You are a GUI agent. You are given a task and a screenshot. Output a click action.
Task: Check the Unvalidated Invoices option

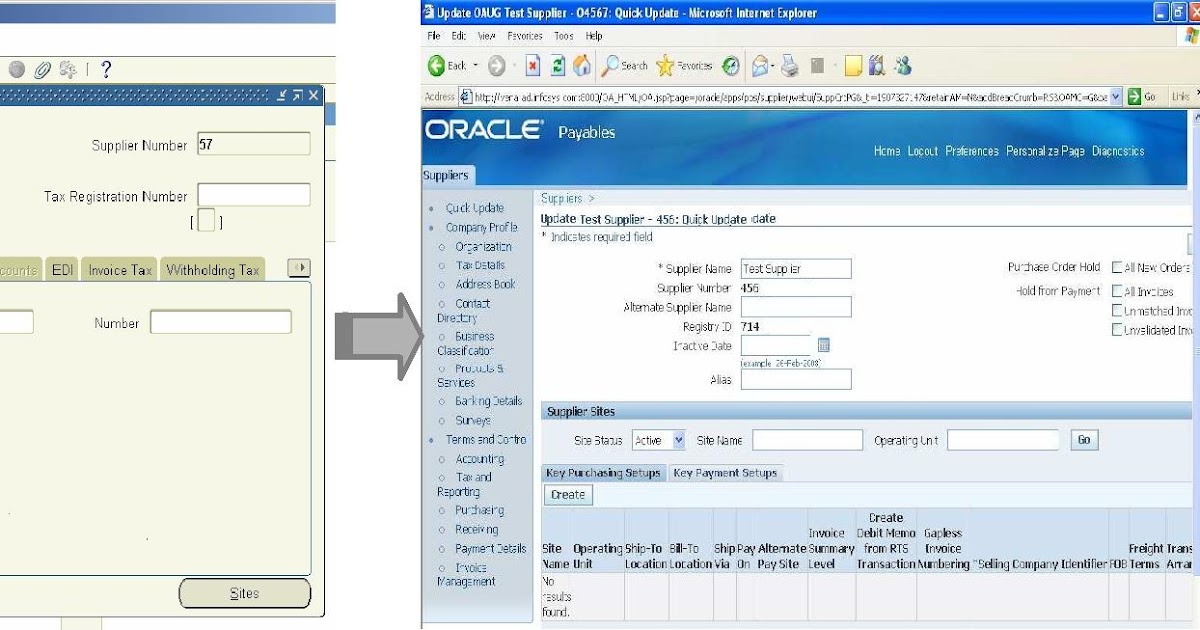1118,328
